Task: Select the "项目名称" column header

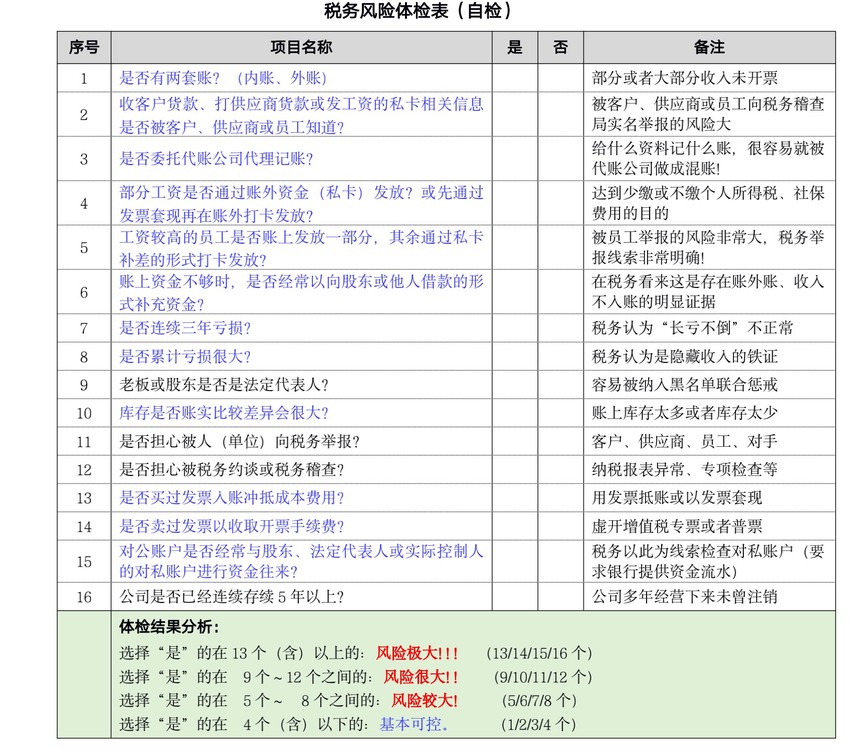Action: 301,47
